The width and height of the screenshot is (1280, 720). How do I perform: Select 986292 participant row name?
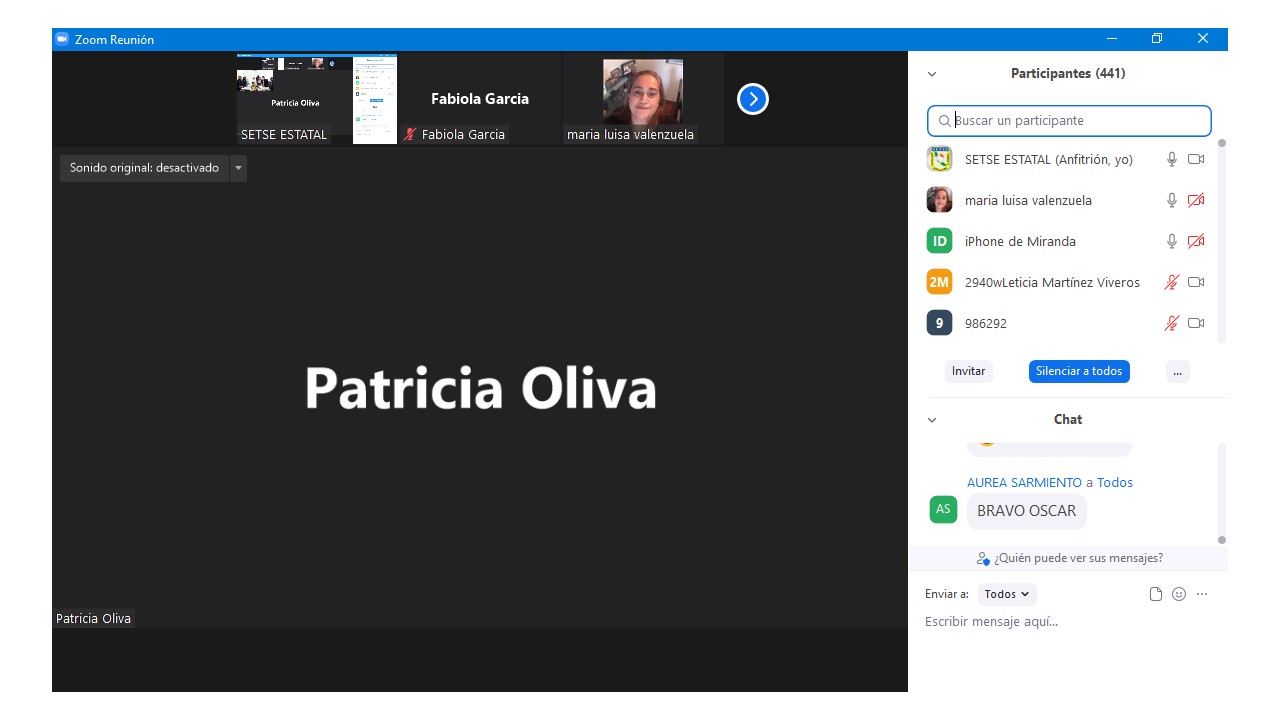[986, 323]
